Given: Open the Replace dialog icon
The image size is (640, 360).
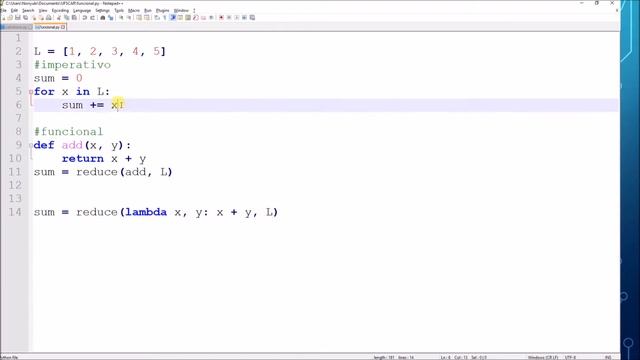Looking at the screenshot, I should point(110,18).
